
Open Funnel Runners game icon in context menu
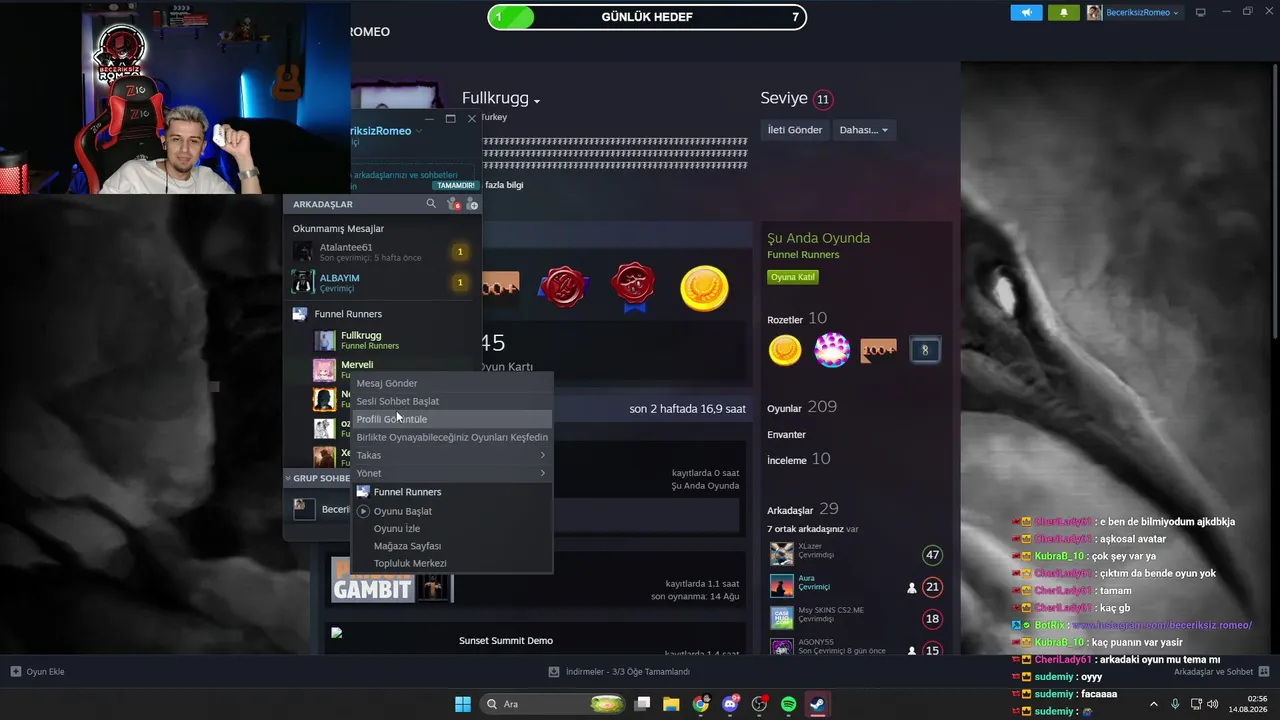pos(363,492)
